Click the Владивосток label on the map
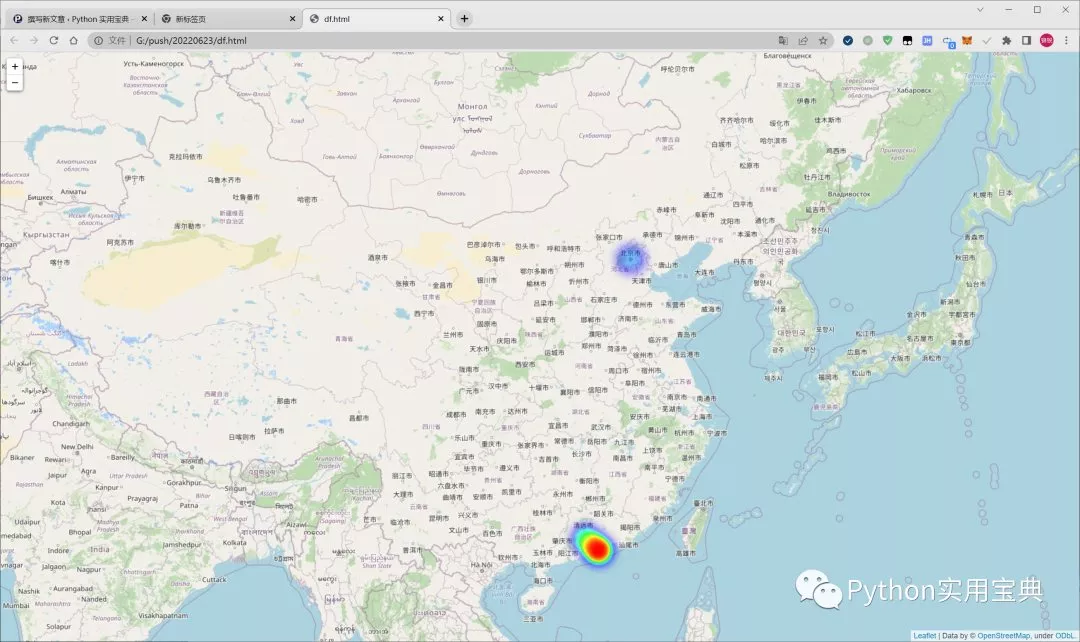Screen dimensions: 1080x642 (x=849, y=194)
